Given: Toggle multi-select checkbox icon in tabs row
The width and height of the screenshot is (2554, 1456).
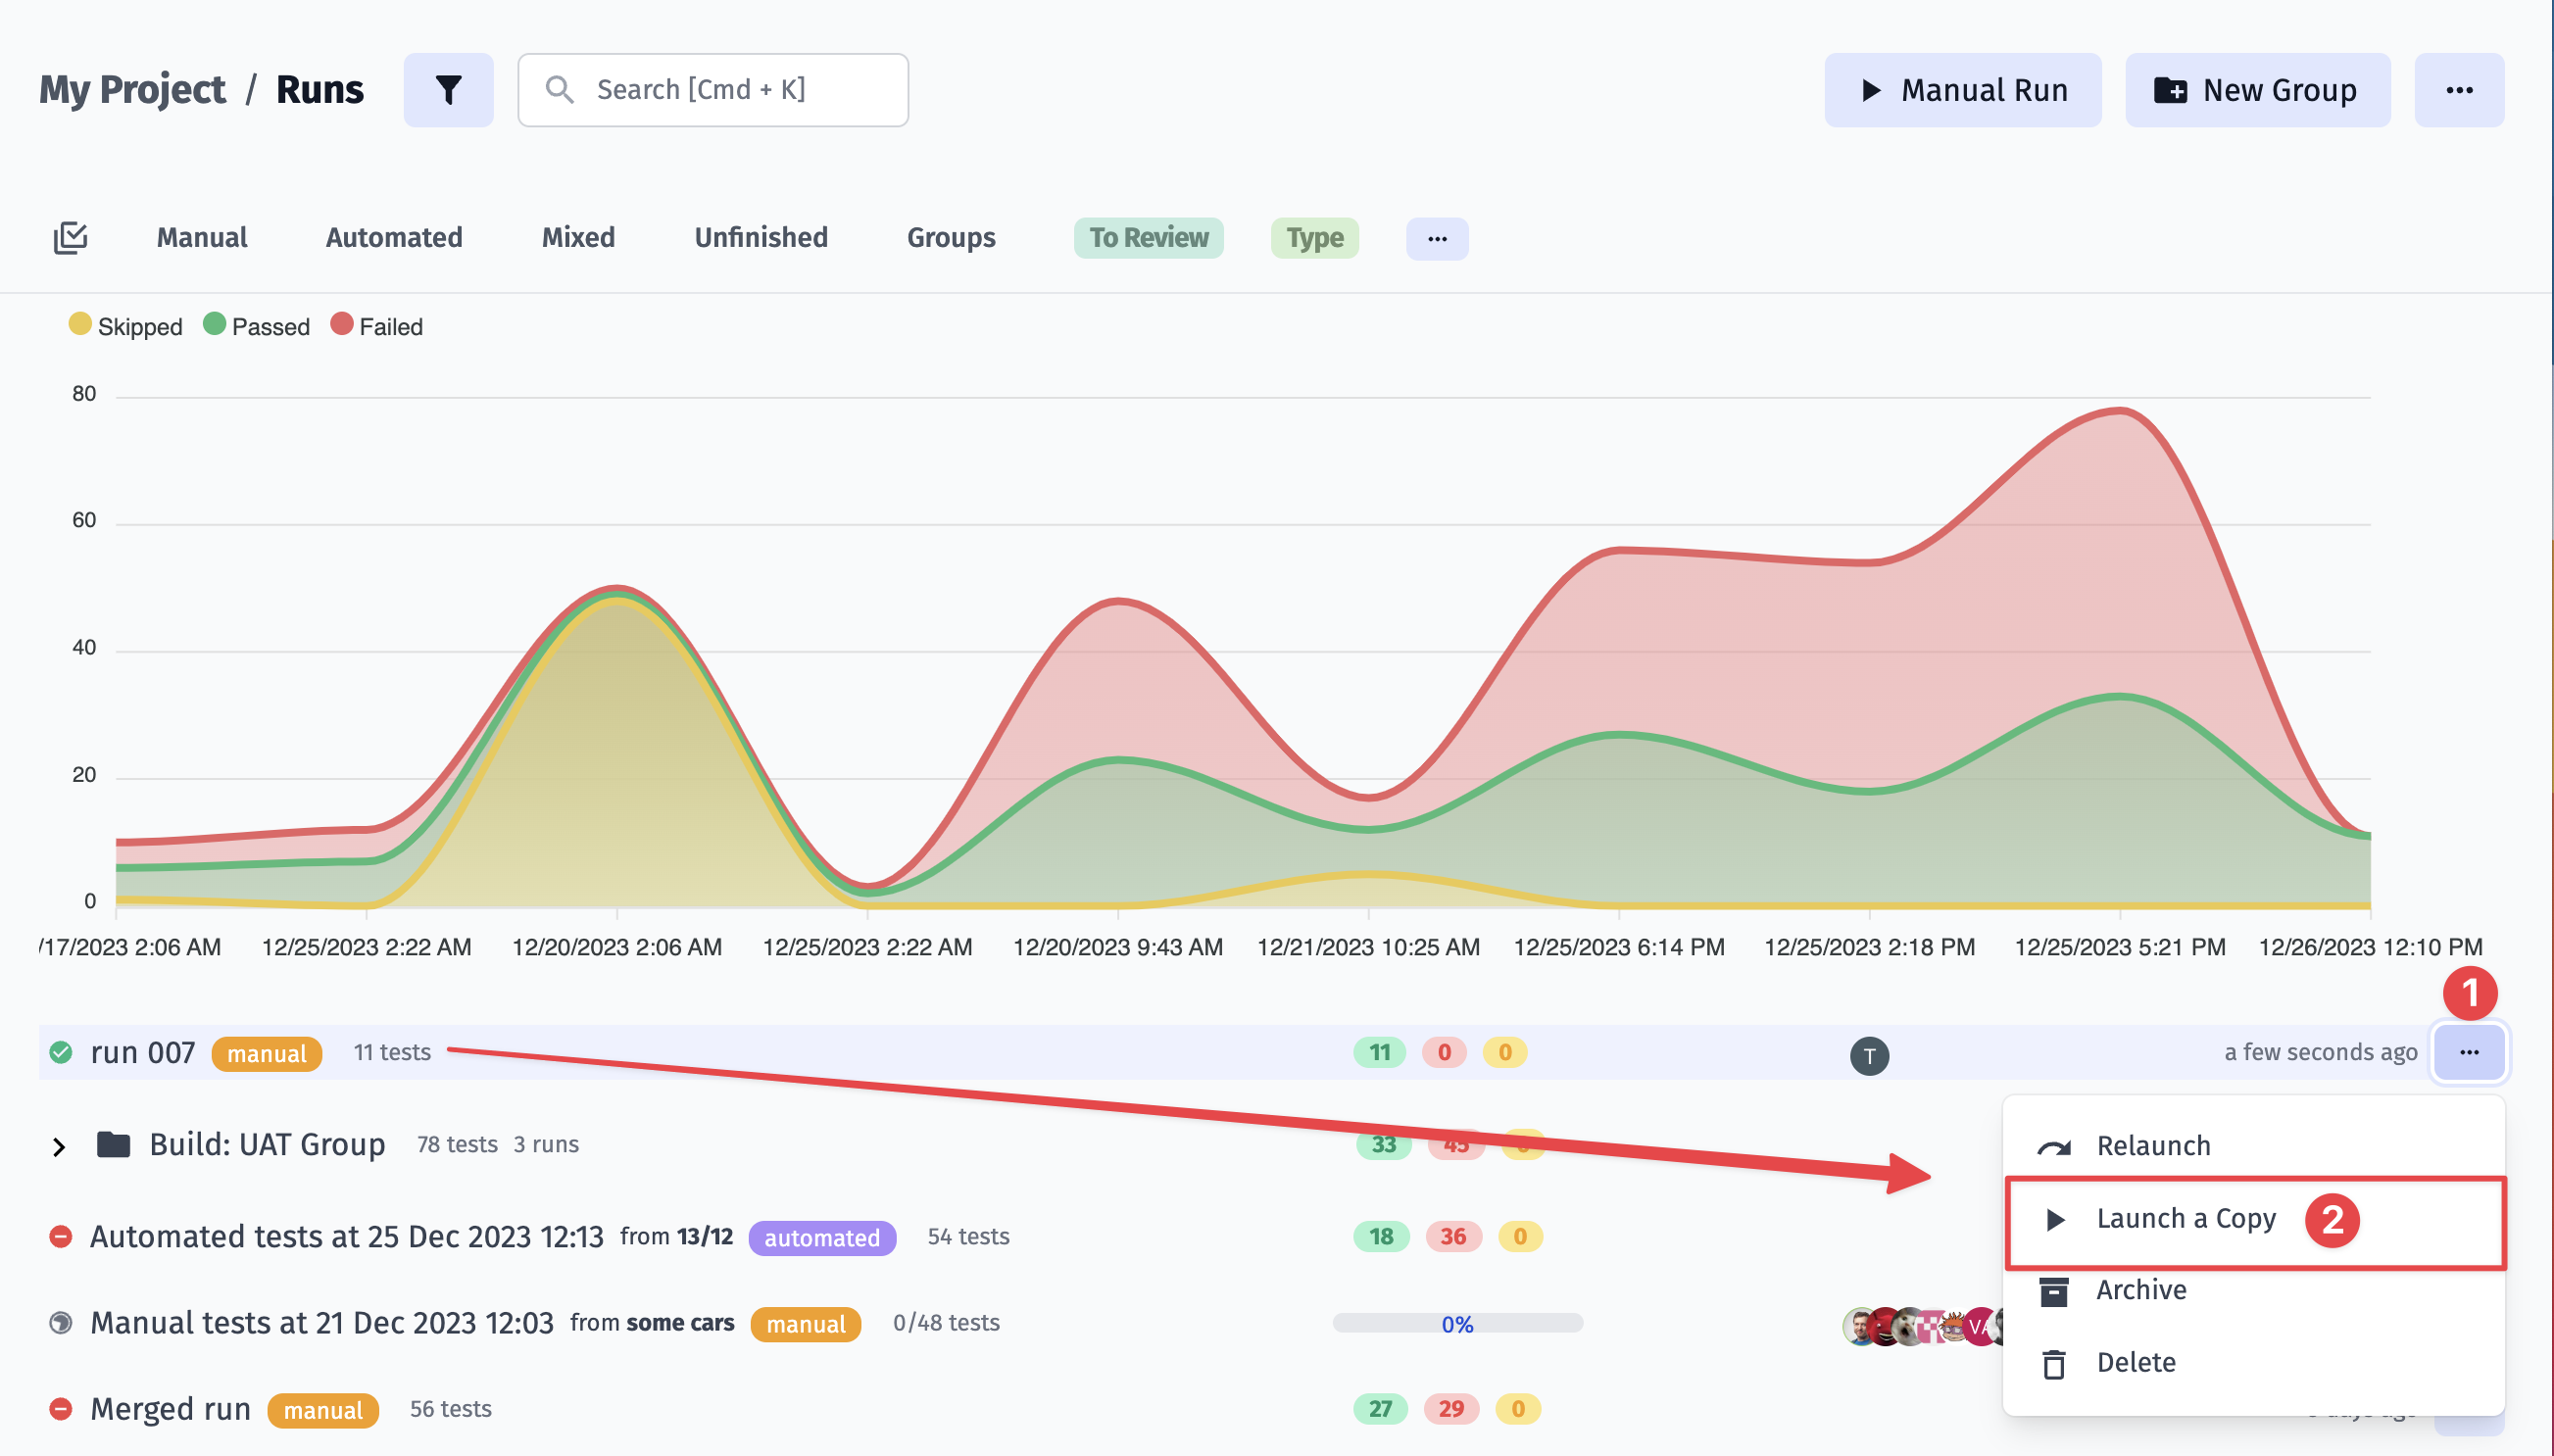Looking at the screenshot, I should [70, 238].
